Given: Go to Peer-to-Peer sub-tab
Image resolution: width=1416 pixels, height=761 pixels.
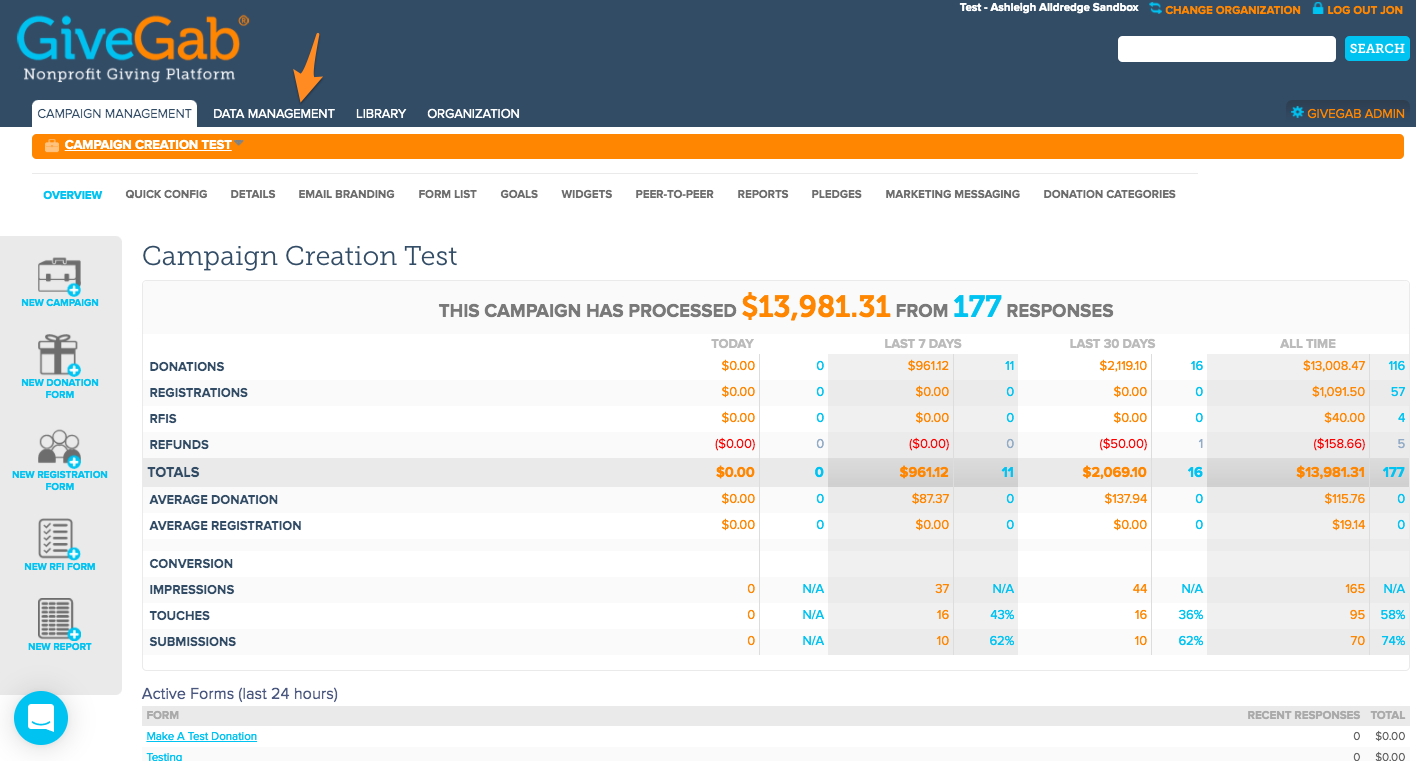Looking at the screenshot, I should click(675, 194).
